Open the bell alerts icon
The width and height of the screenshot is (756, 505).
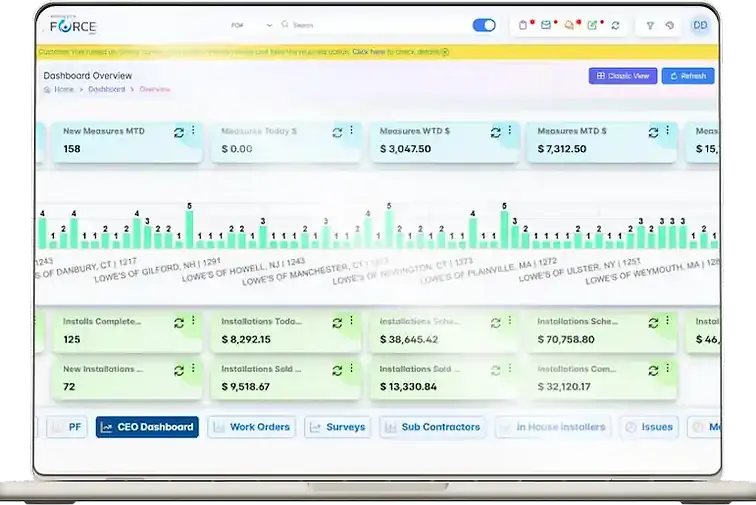click(x=569, y=26)
